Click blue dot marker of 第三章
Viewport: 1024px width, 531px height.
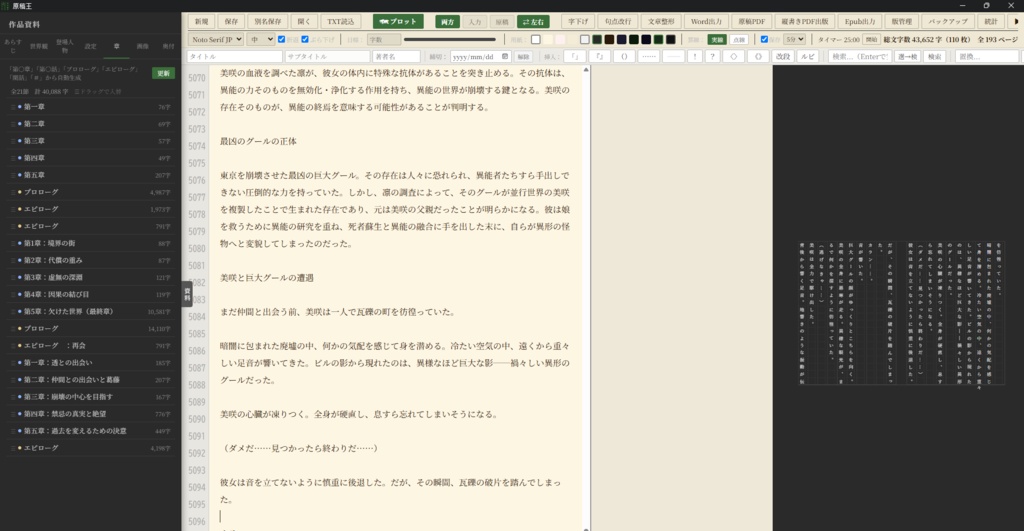tap(20, 140)
